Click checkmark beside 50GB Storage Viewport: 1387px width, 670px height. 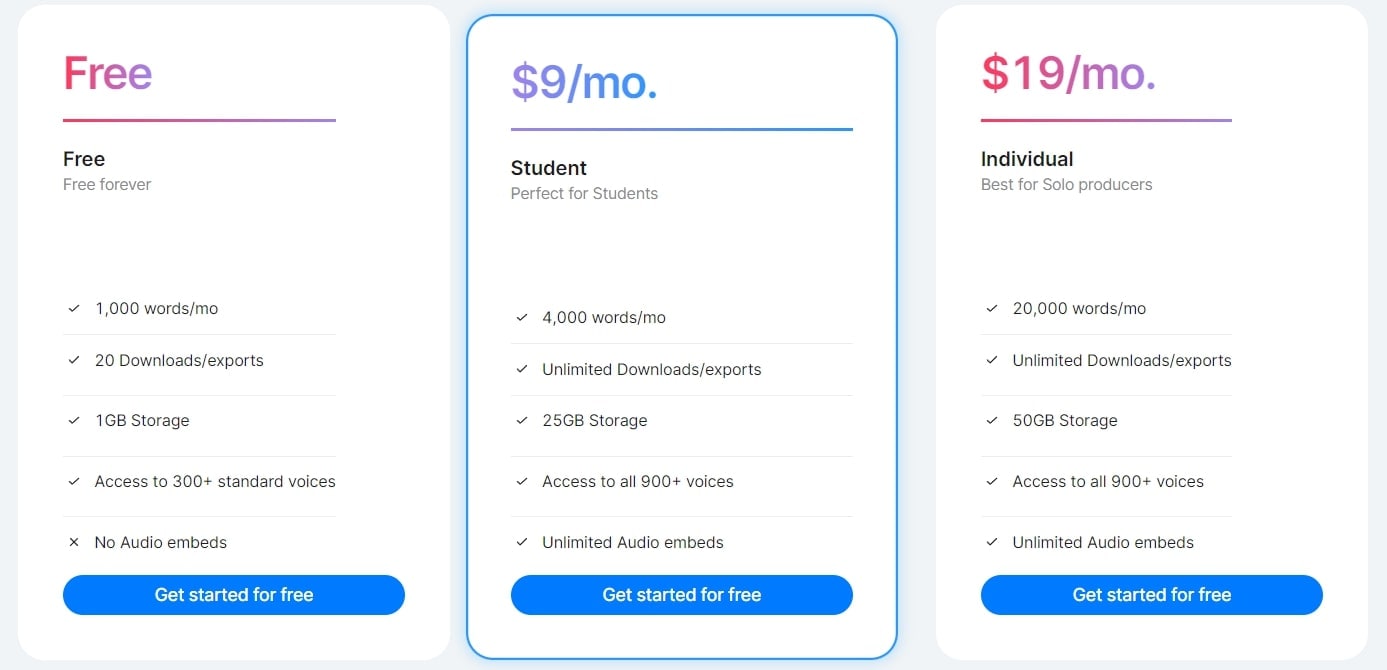click(x=992, y=421)
